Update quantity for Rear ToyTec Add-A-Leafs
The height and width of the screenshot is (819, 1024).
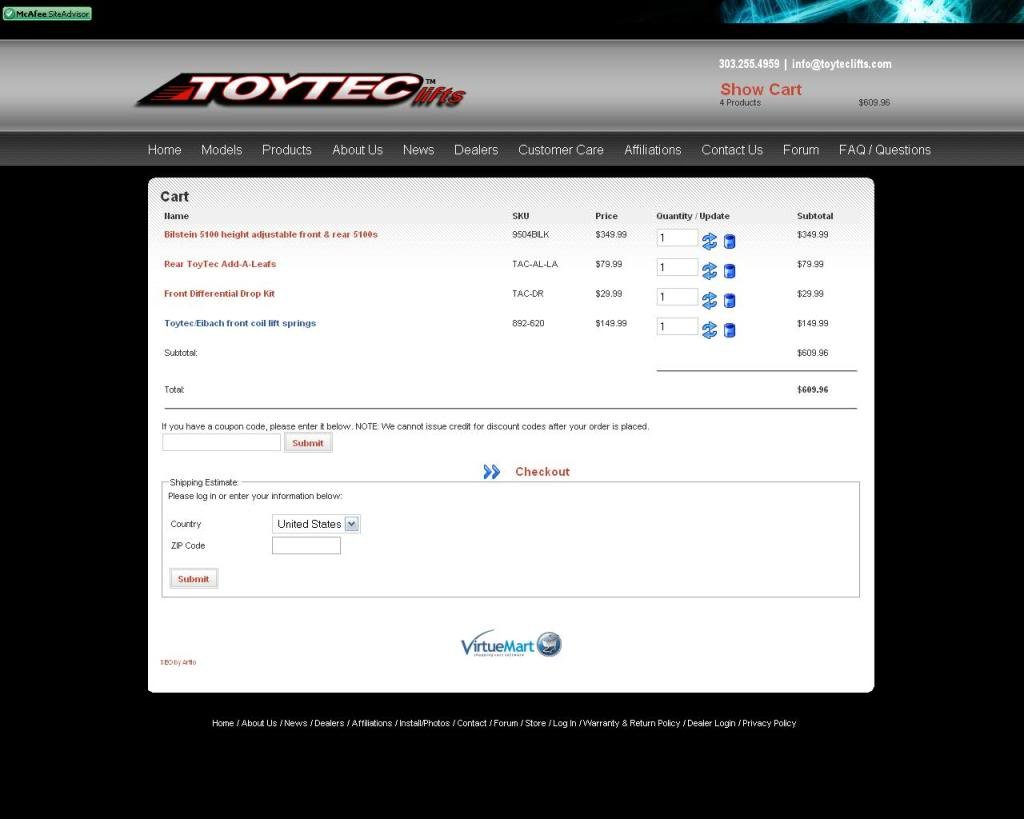[709, 271]
